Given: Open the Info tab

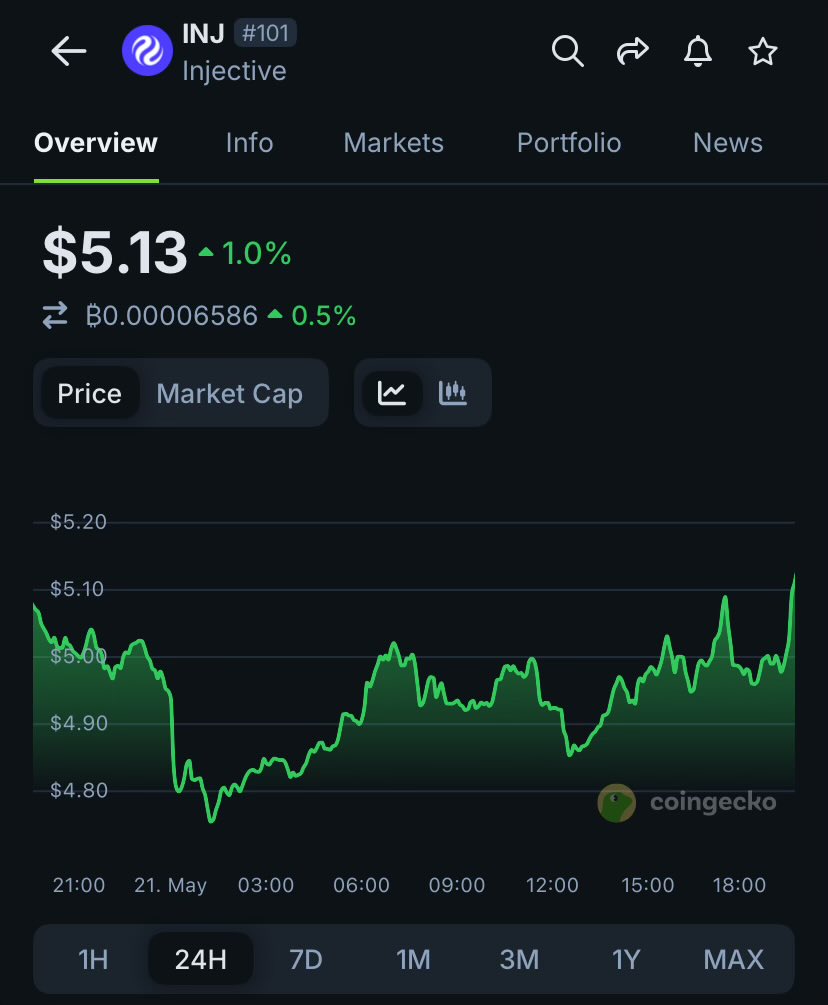Looking at the screenshot, I should [249, 143].
